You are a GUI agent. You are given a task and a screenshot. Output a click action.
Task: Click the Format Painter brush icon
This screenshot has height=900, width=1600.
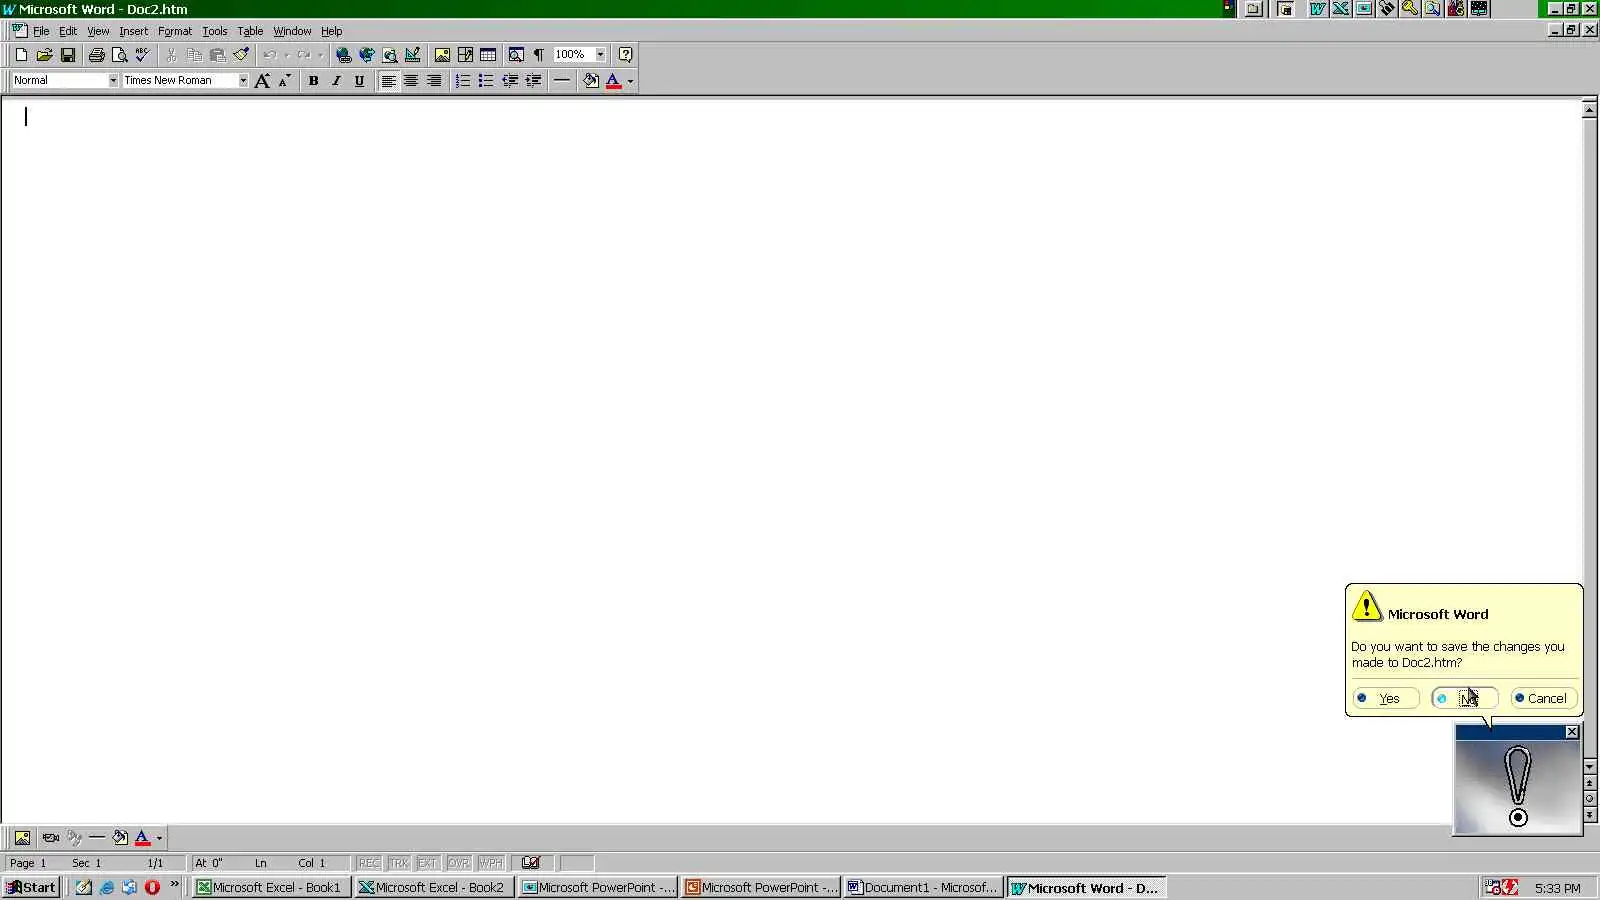point(241,55)
